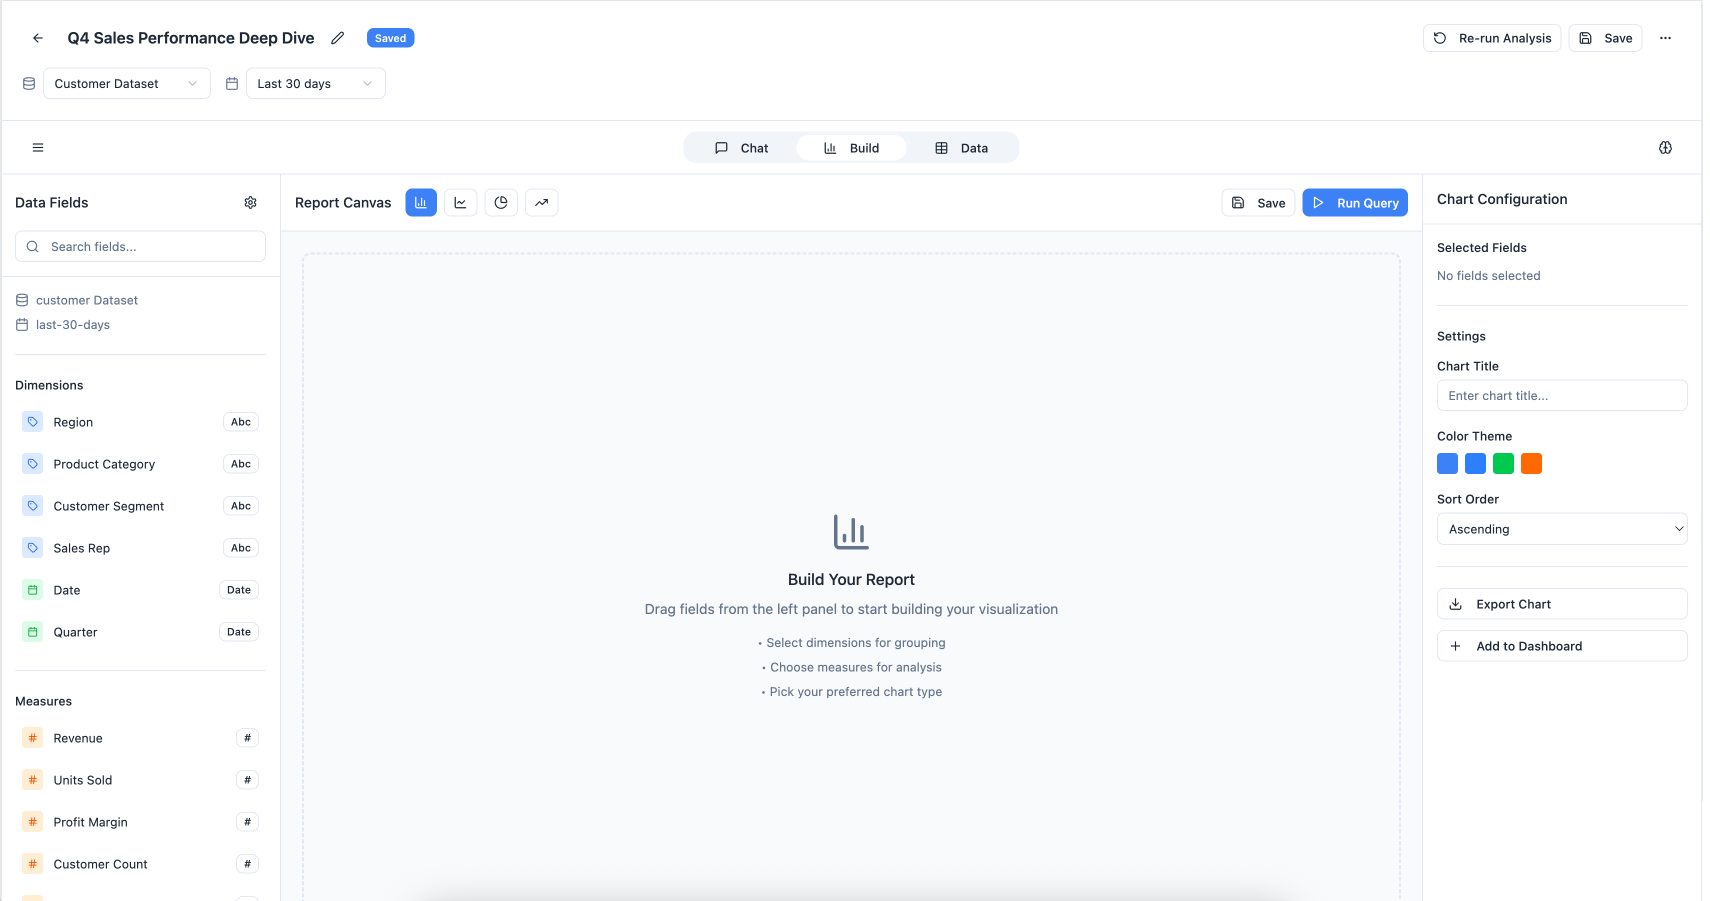This screenshot has width=1710, height=901.
Task: Click the Re-run Analysis button
Action: [x=1491, y=38]
